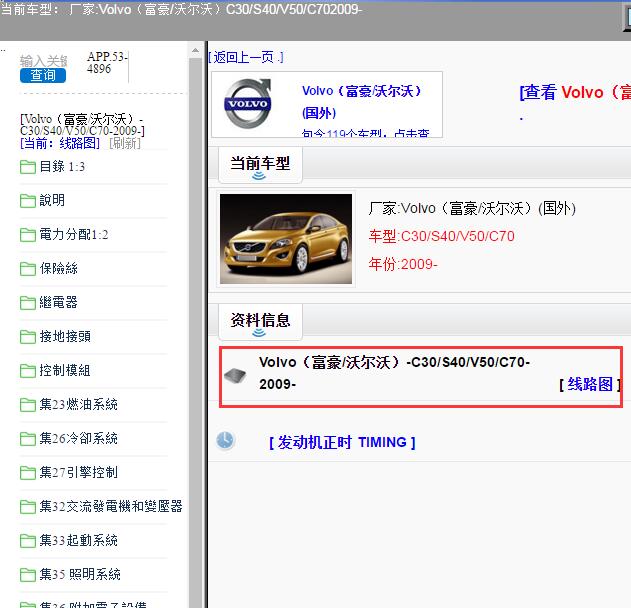
Task: Open the 保險絲 folder entry
Action: point(58,268)
